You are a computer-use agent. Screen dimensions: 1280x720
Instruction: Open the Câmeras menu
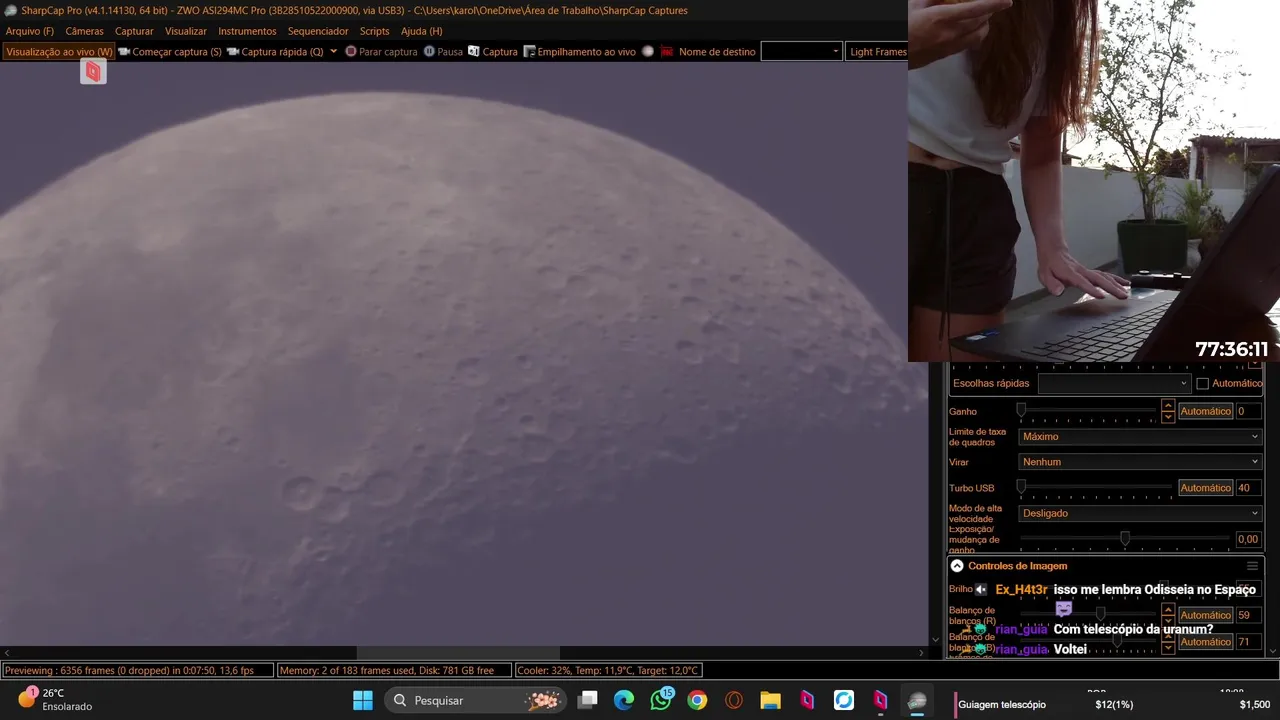tap(84, 31)
